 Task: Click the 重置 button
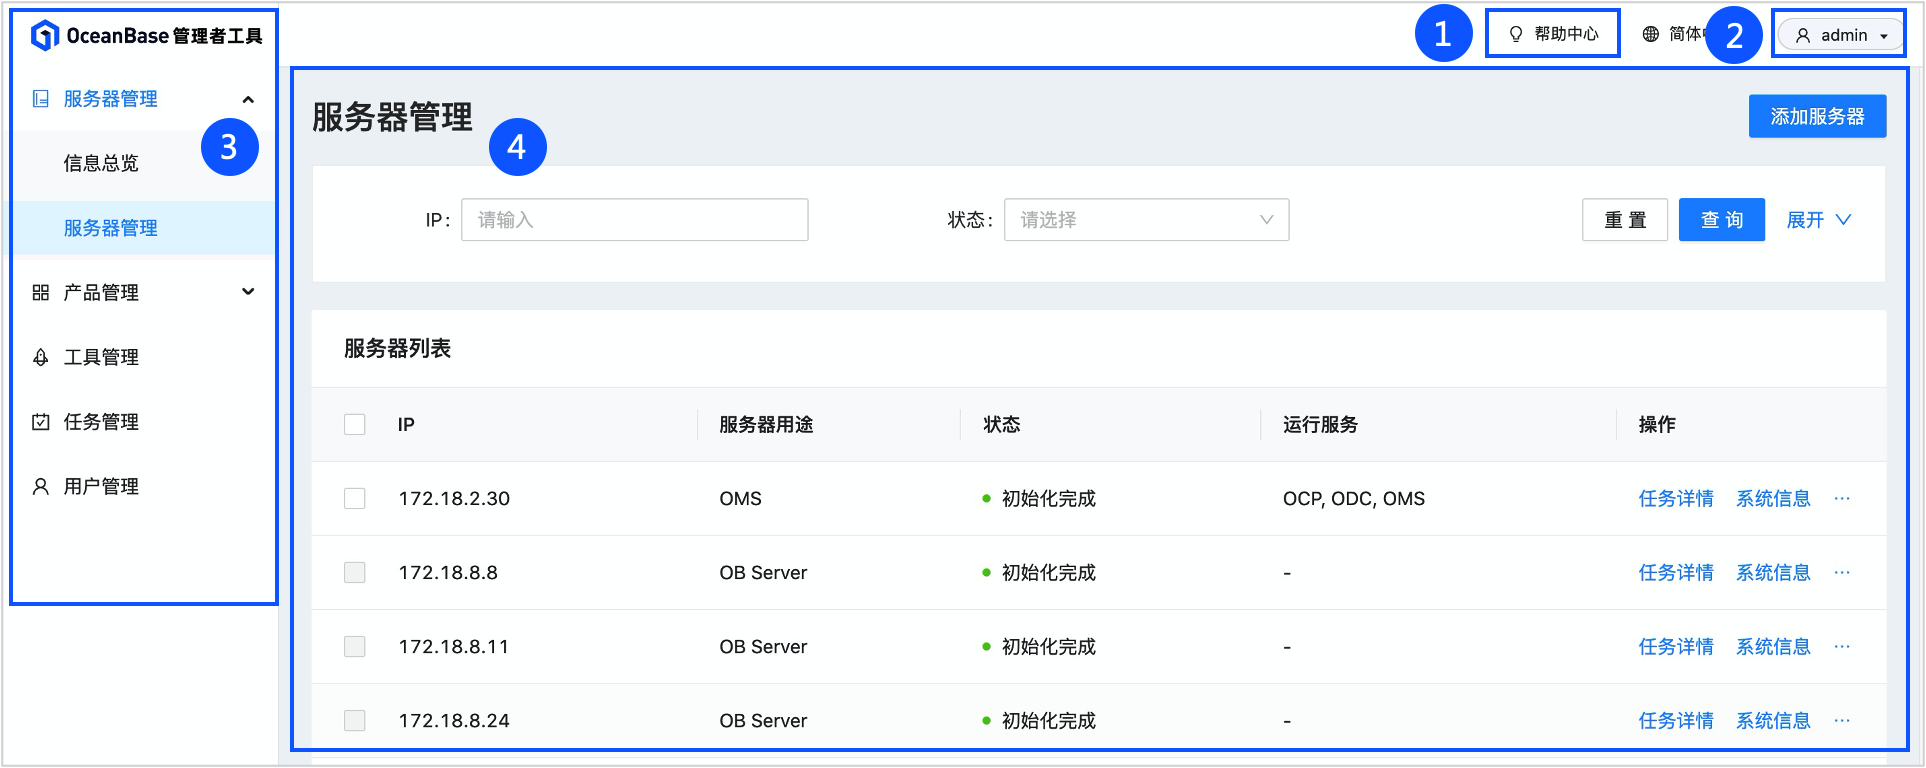1625,220
